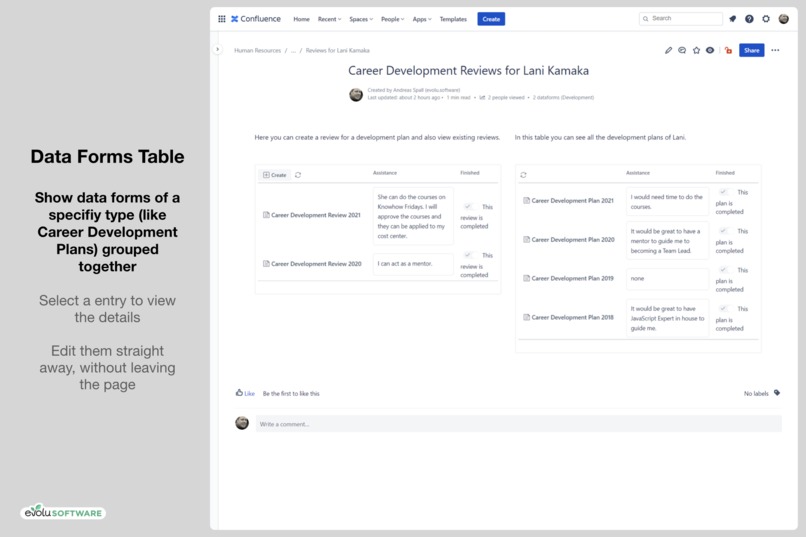The image size is (806, 537).
Task: Star this page as favorite
Action: [697, 50]
